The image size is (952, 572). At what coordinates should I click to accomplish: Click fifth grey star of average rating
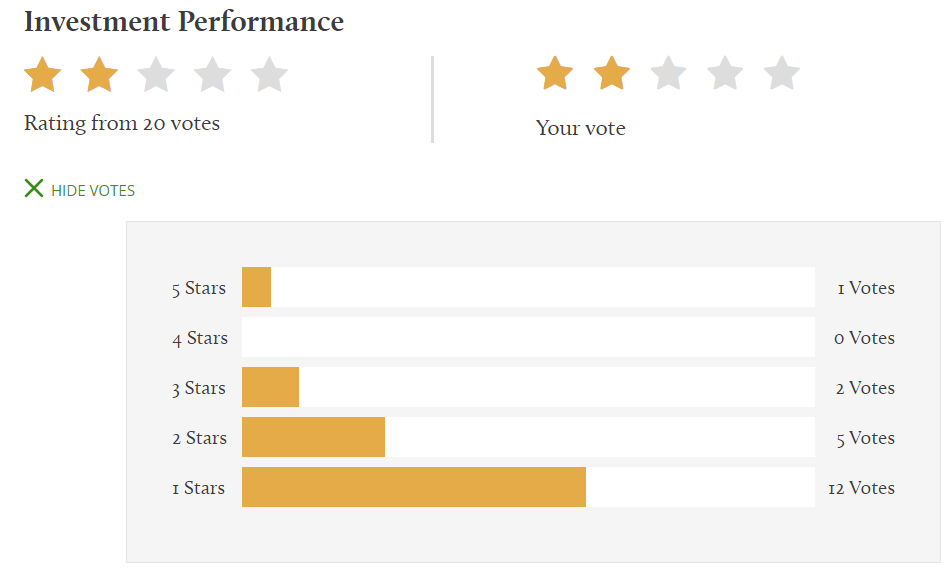pyautogui.click(x=269, y=75)
